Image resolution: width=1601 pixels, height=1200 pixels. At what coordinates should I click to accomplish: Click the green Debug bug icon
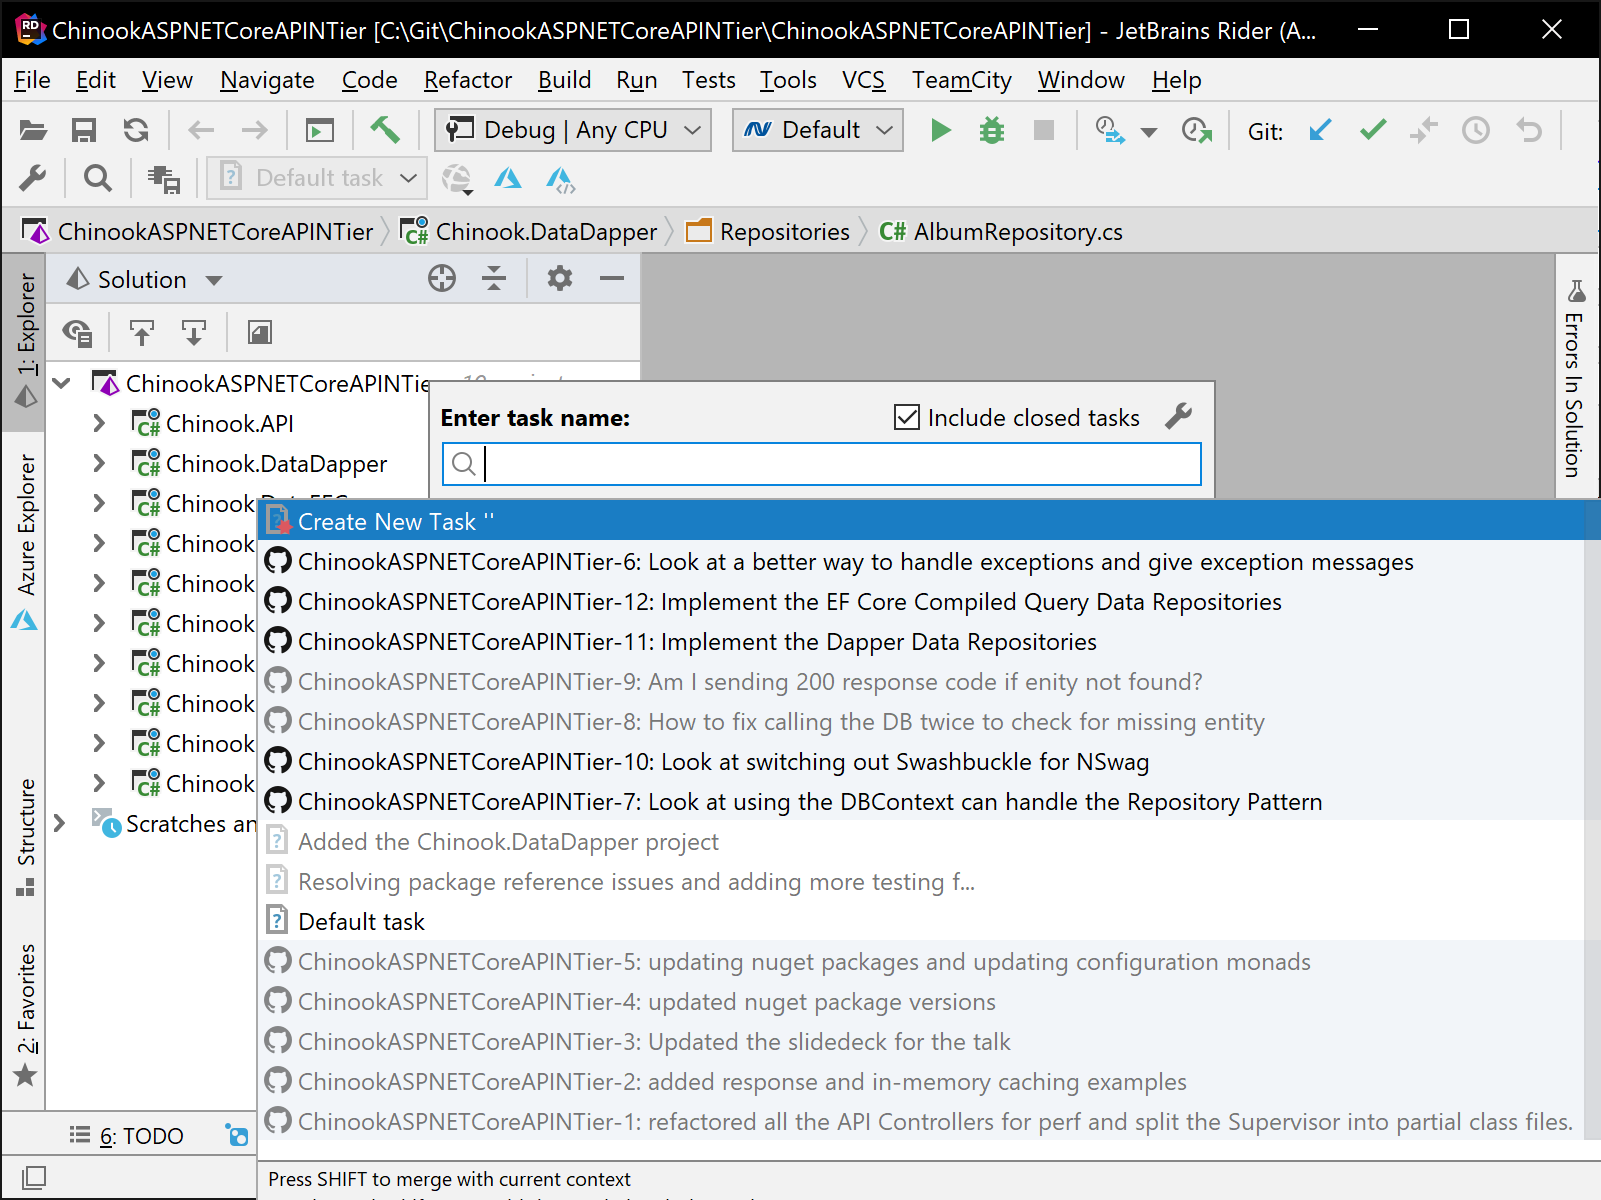992,130
